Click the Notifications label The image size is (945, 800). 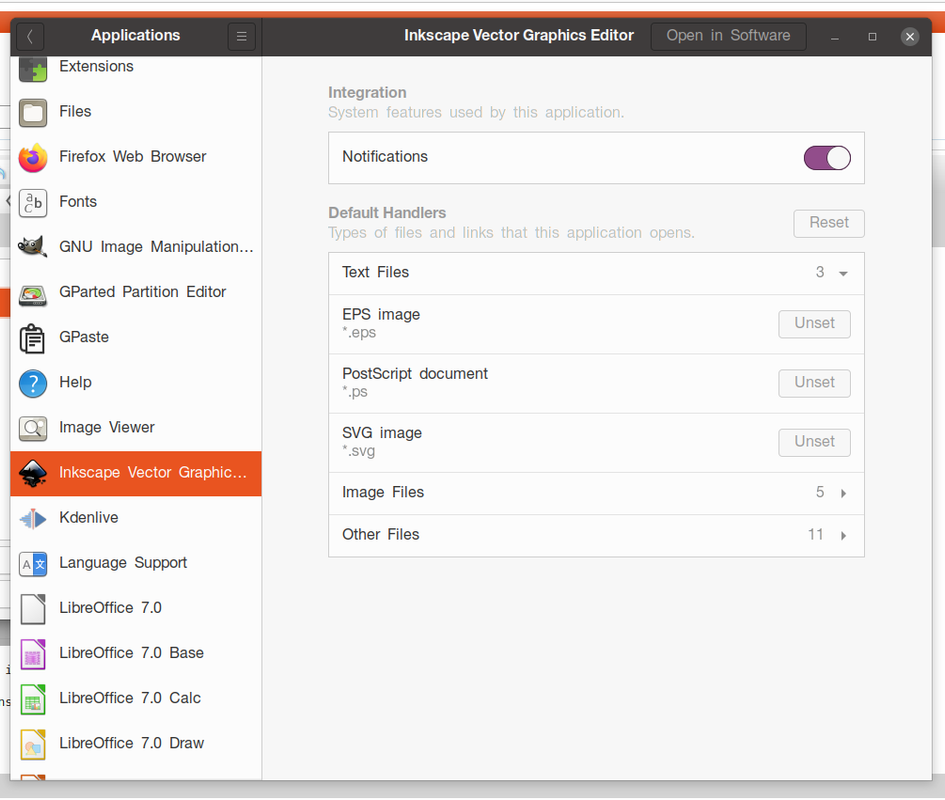(x=385, y=157)
